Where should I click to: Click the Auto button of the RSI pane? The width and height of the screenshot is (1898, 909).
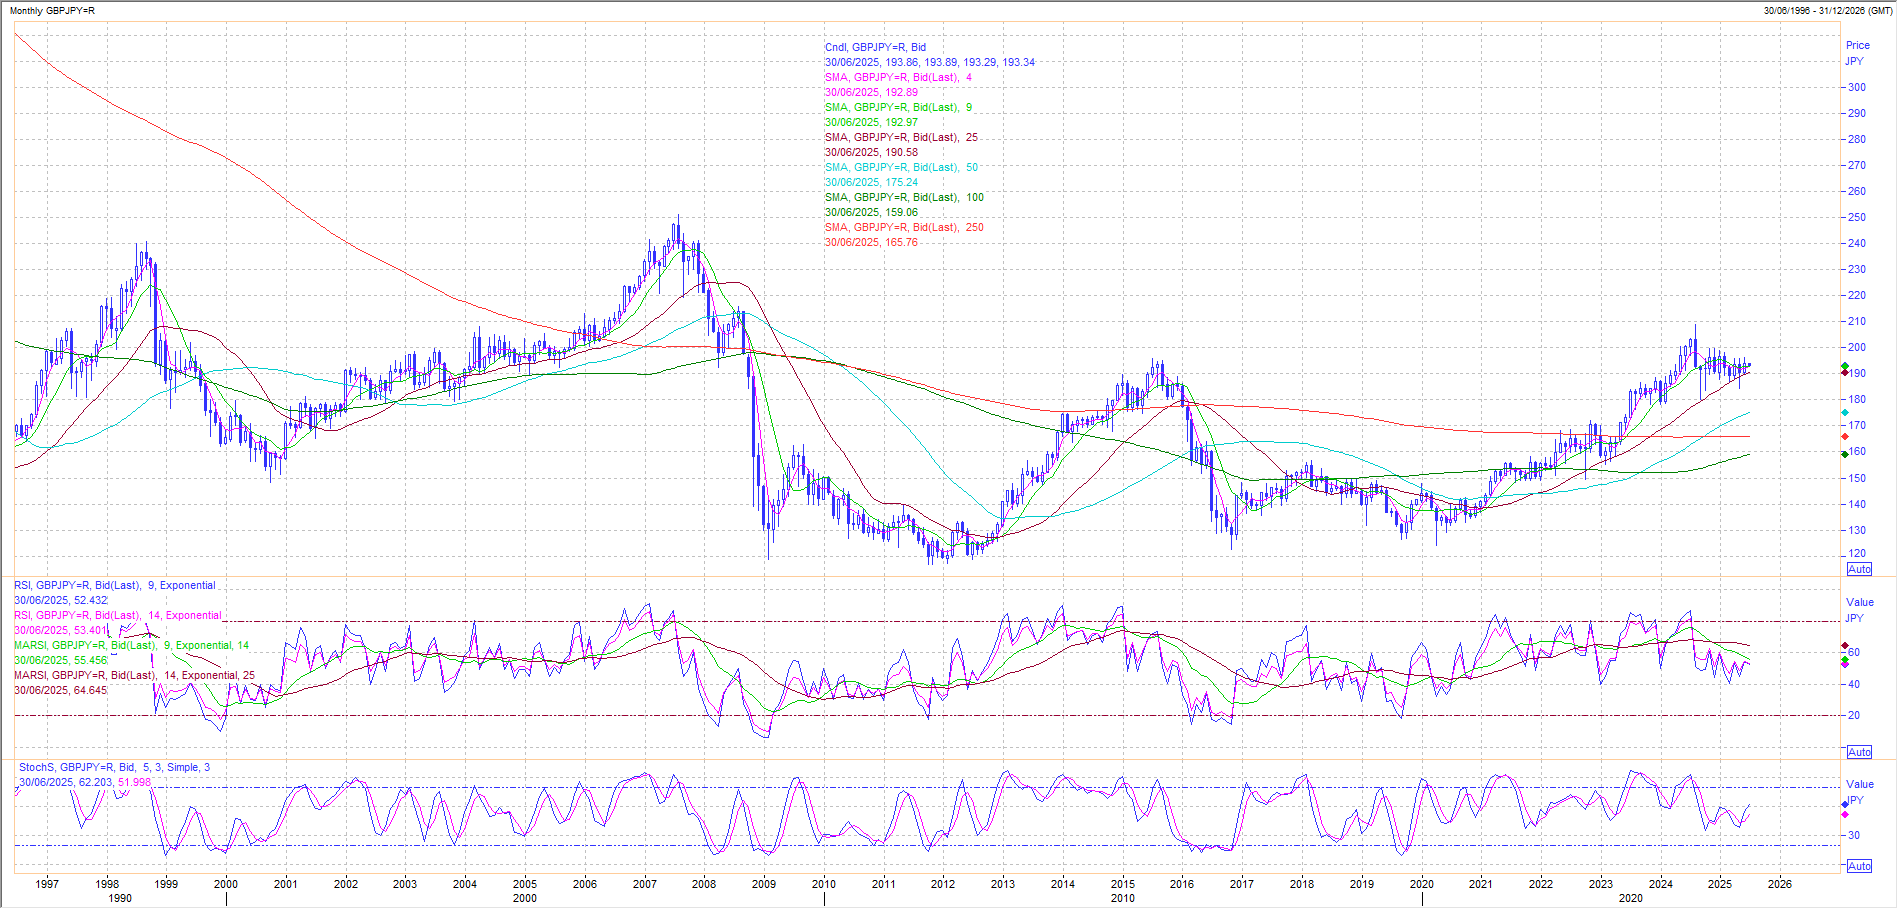[x=1859, y=752]
